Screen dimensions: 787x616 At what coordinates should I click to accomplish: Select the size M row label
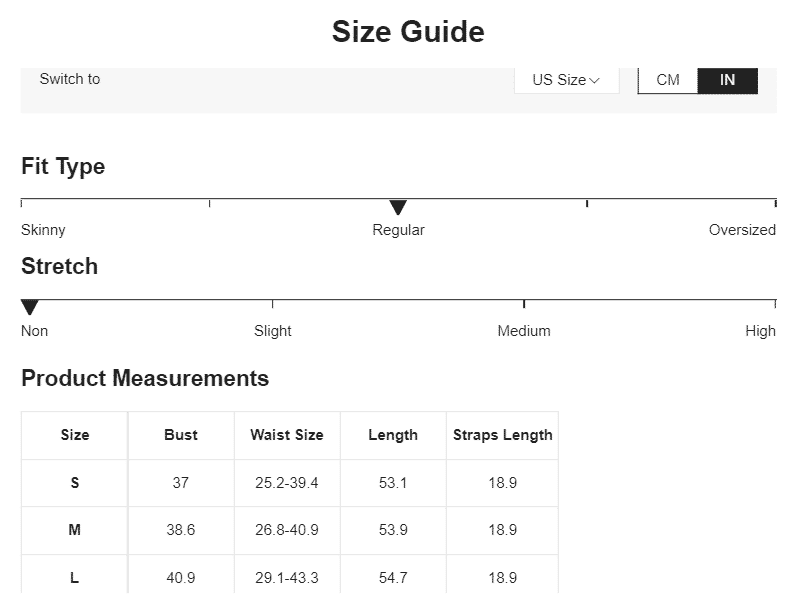pyautogui.click(x=75, y=530)
